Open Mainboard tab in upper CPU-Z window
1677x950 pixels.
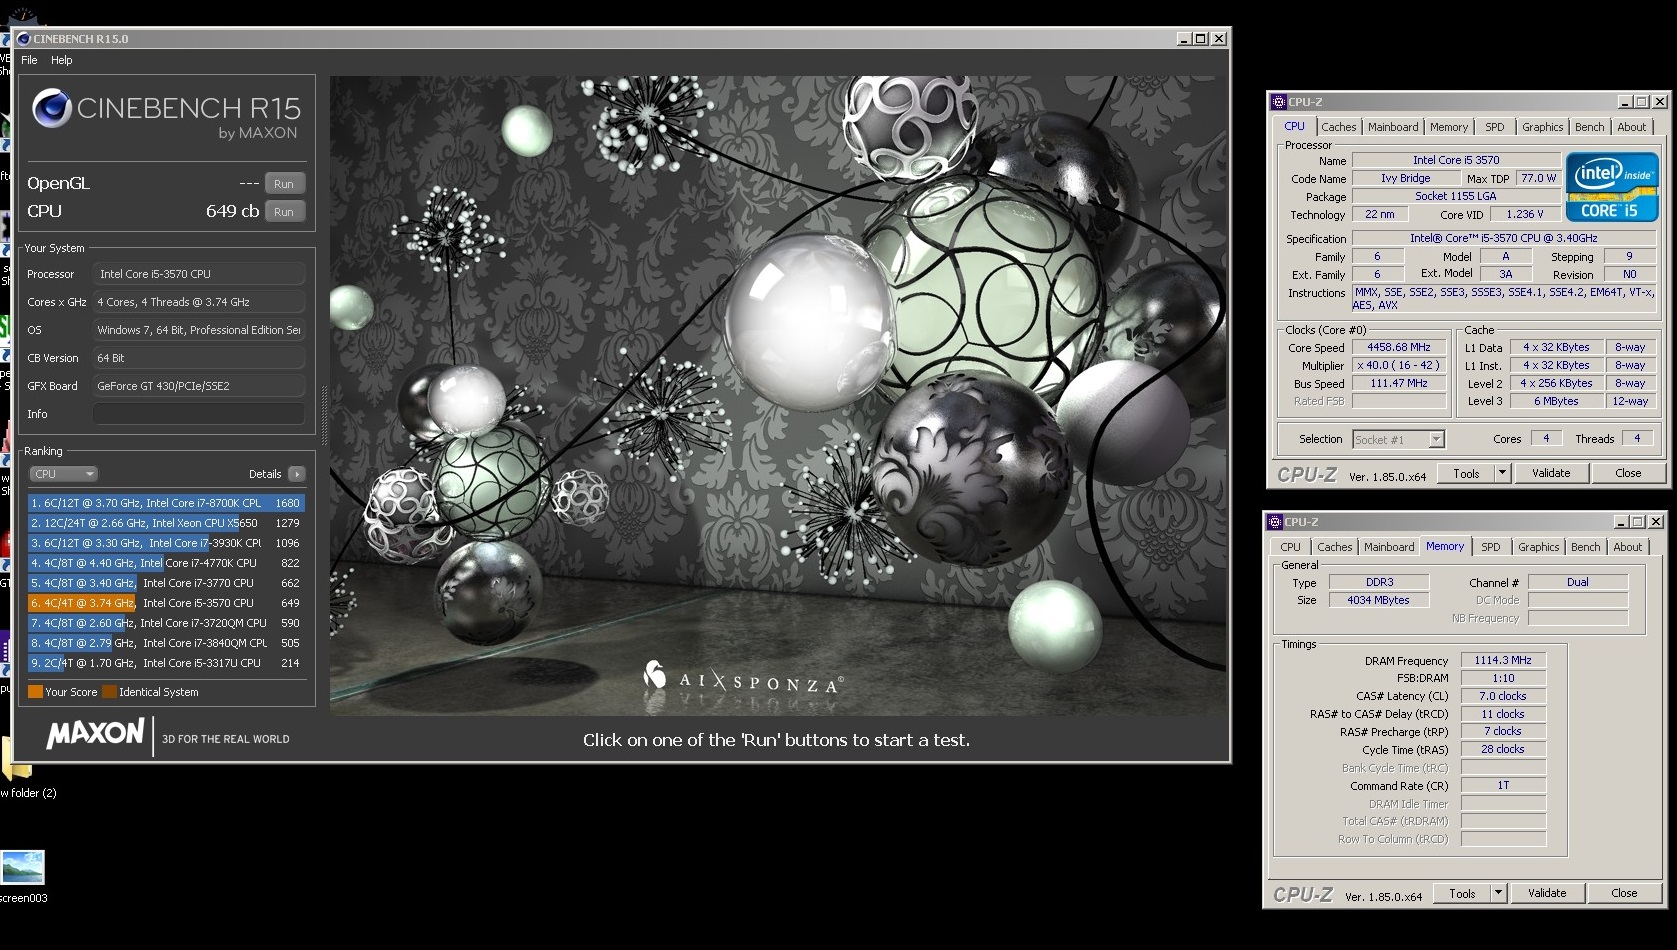(1393, 127)
